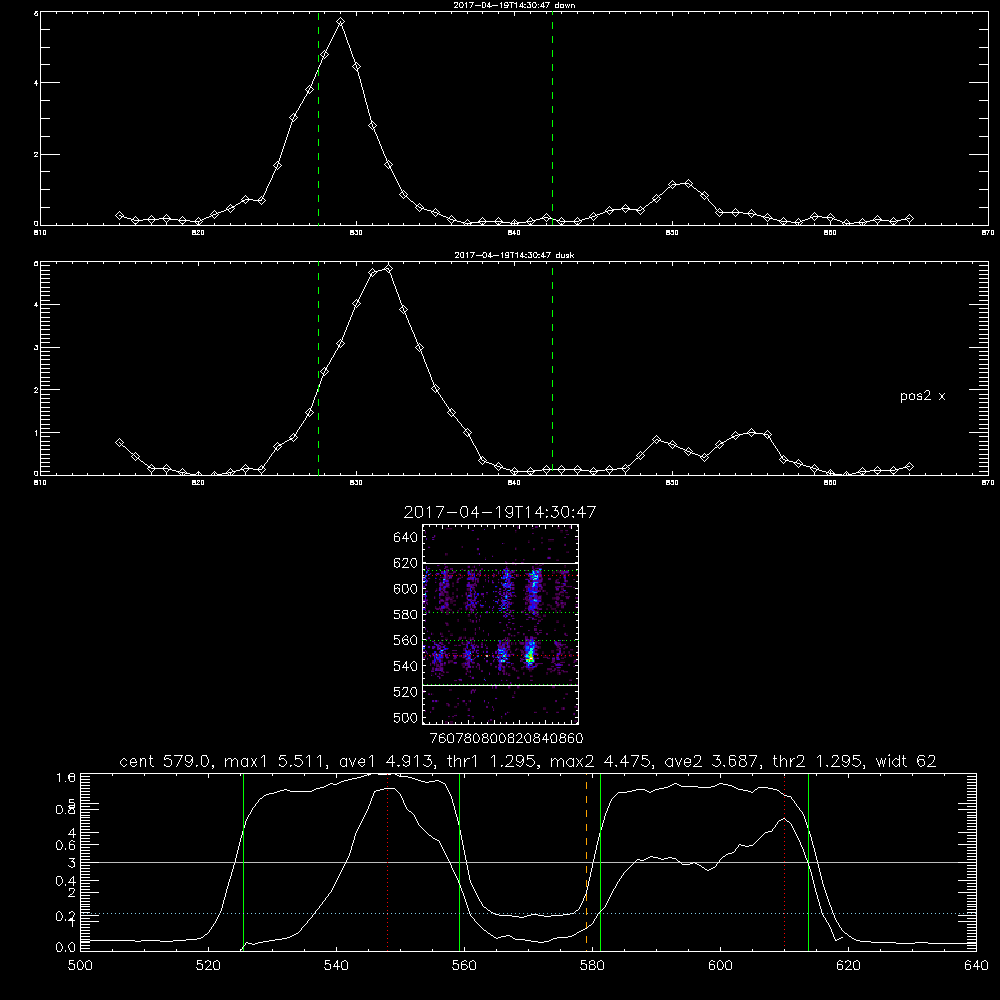Viewport: 1000px width, 1000px height.
Task: Click bottom plot x-axis label '500'
Action: pyautogui.click(x=80, y=966)
